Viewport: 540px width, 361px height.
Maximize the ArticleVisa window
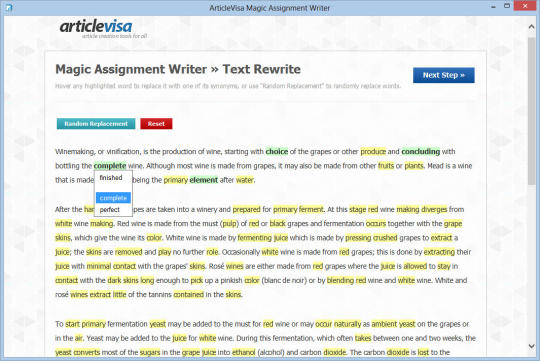point(507,6)
